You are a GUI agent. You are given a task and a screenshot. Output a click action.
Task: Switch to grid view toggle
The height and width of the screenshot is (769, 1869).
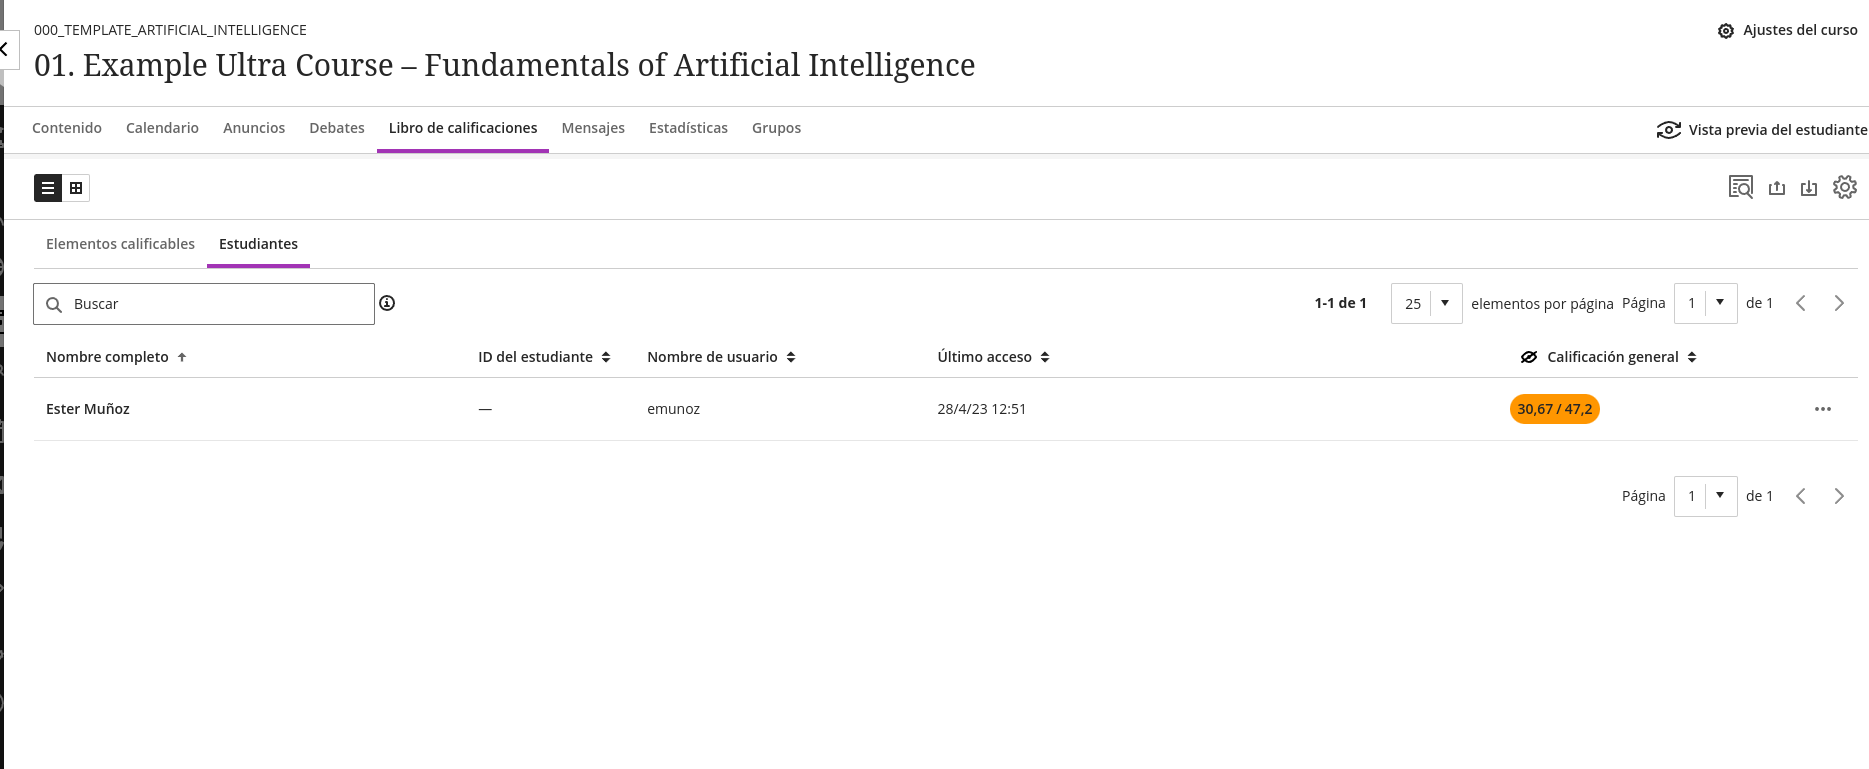click(76, 188)
